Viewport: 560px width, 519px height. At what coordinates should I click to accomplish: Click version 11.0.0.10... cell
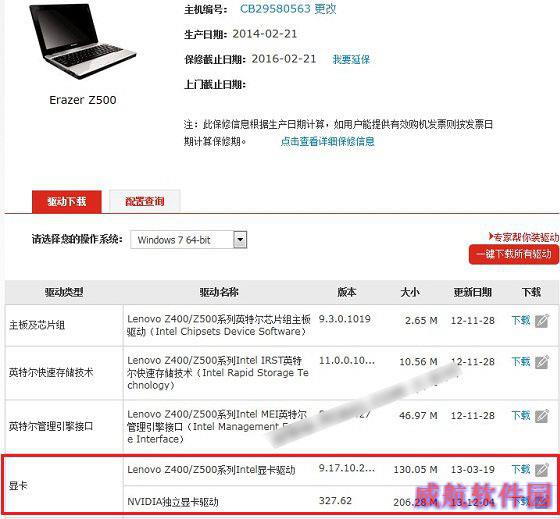[x=347, y=360]
